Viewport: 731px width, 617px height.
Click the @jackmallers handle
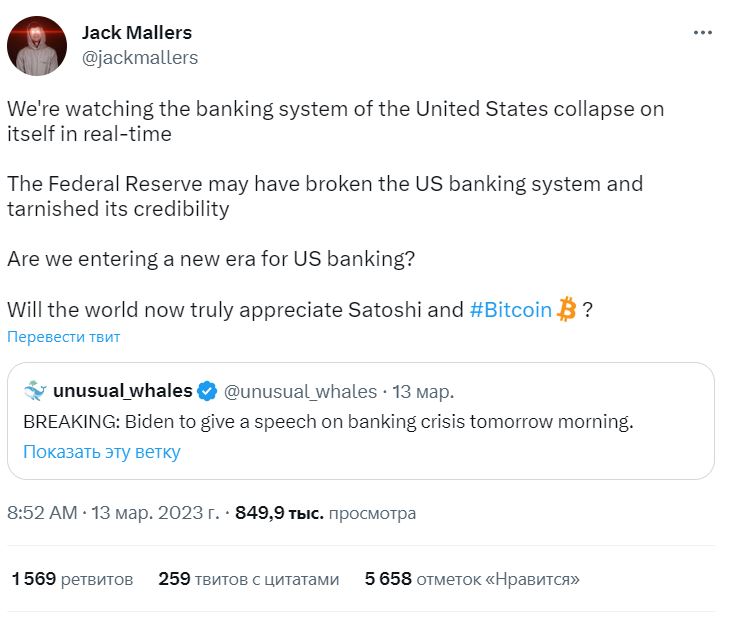[140, 58]
